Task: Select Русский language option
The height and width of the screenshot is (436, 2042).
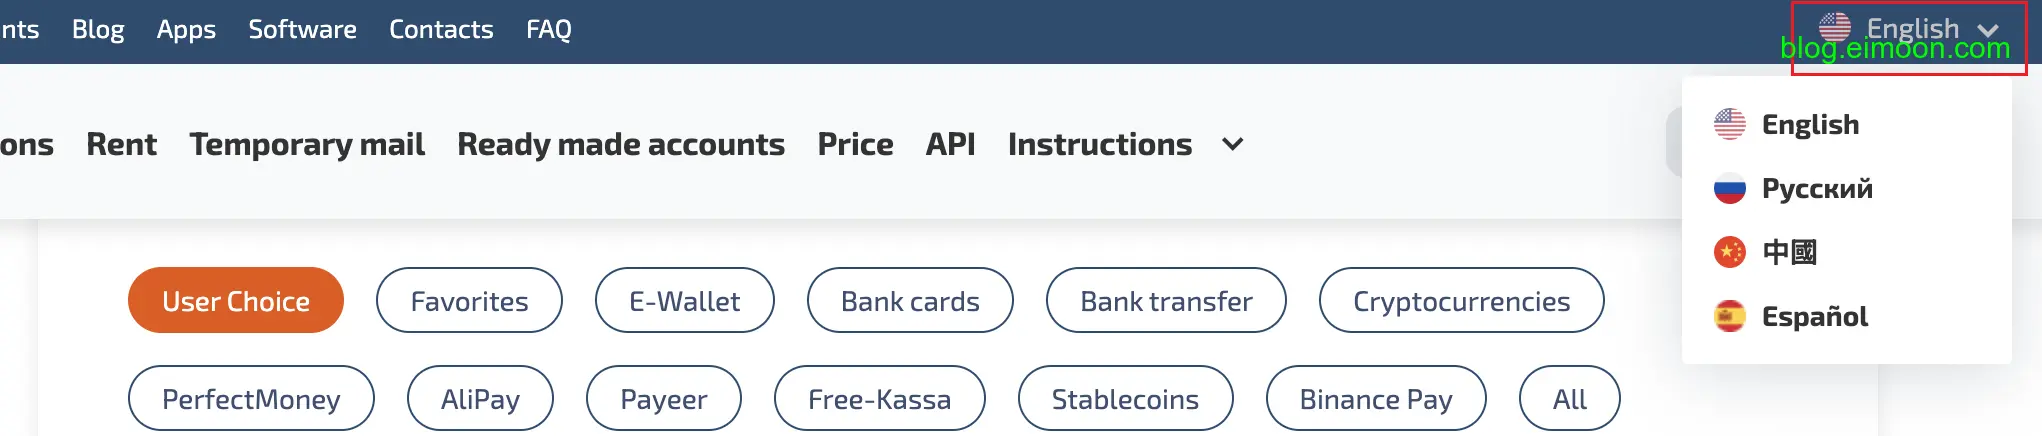Action: coord(1816,188)
